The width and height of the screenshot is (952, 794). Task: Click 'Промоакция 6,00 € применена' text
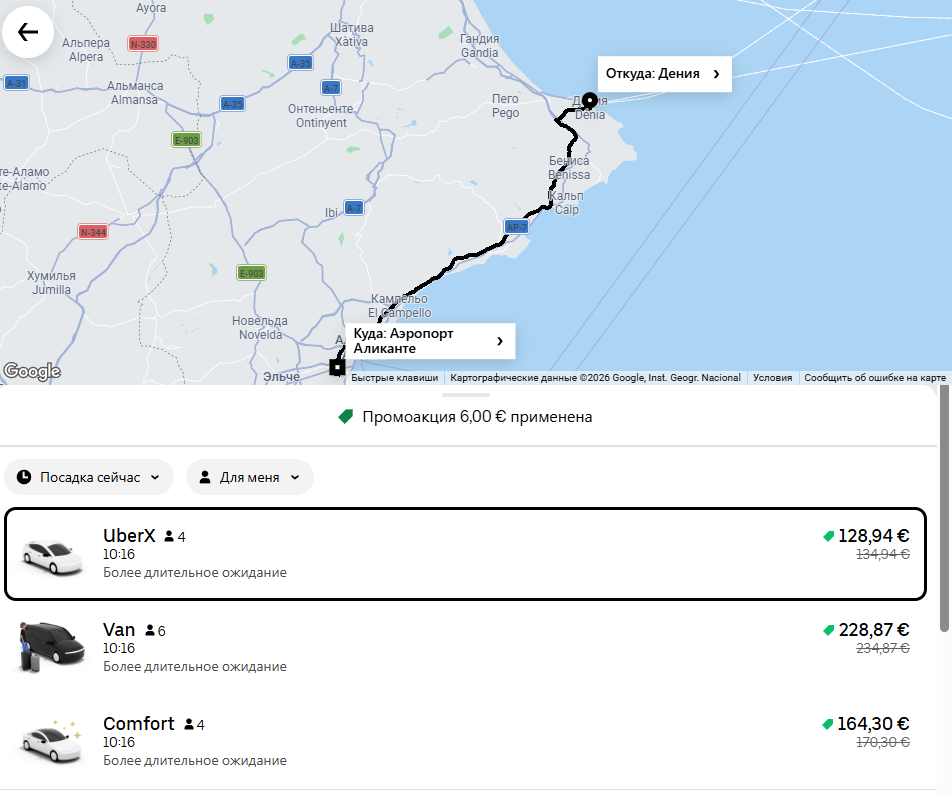point(477,417)
